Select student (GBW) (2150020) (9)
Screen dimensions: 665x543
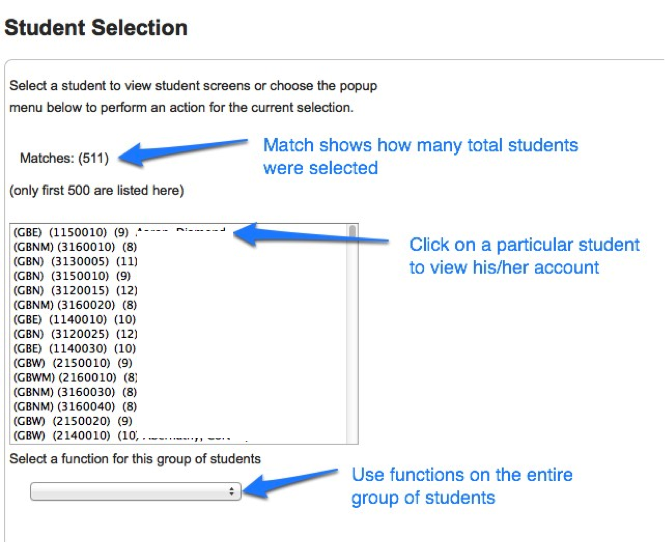75,421
